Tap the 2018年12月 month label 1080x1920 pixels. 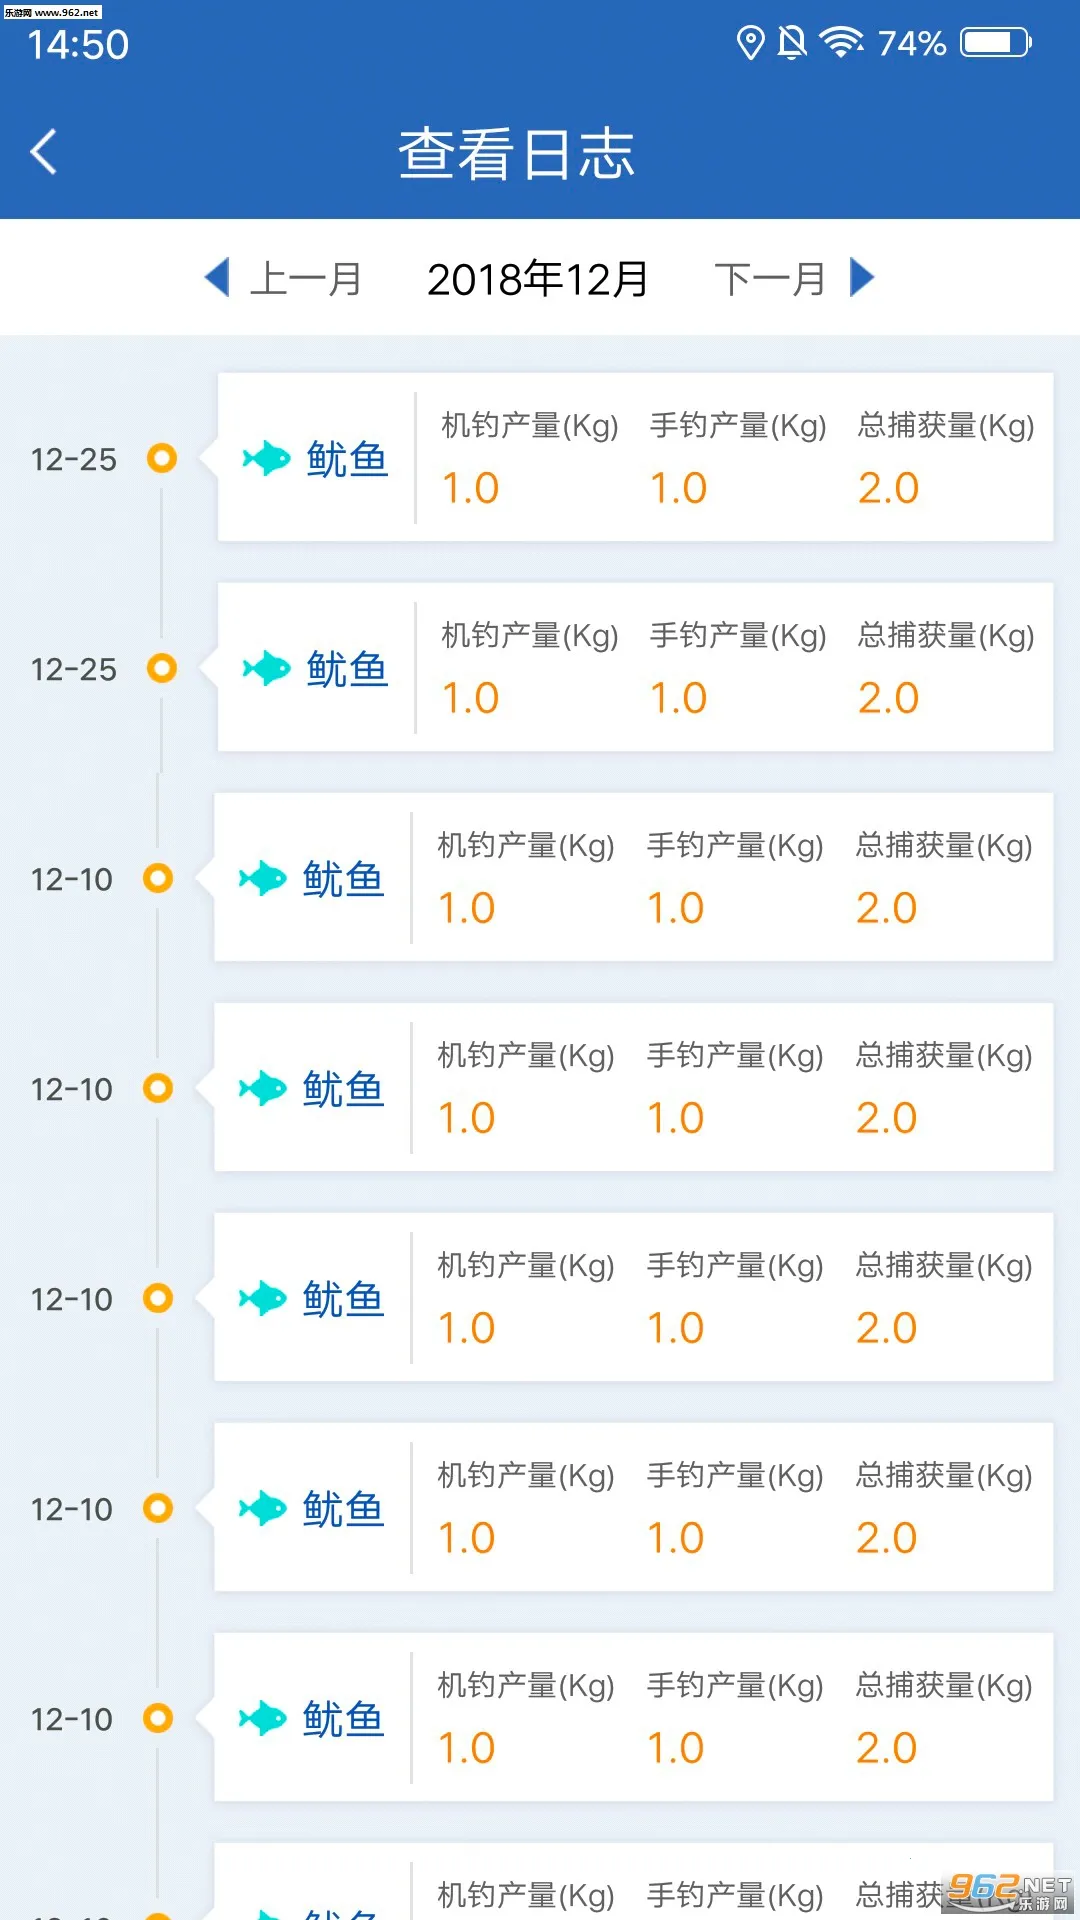point(538,279)
